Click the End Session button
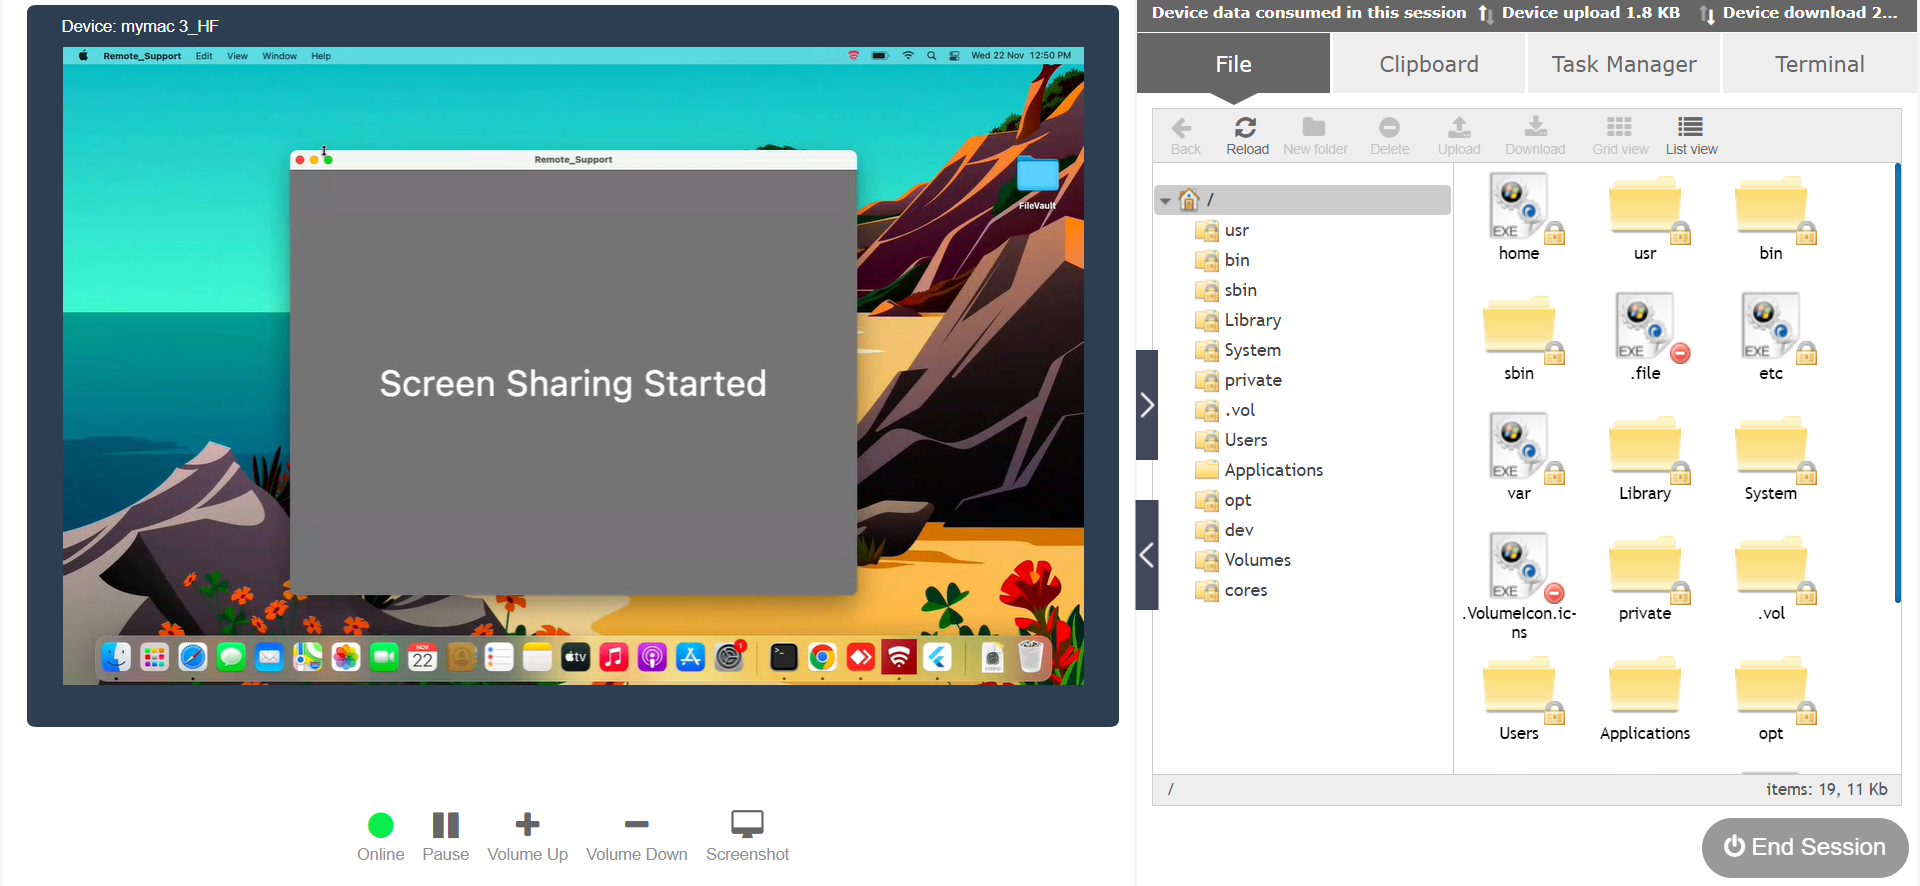This screenshot has width=1920, height=886. tap(1804, 847)
